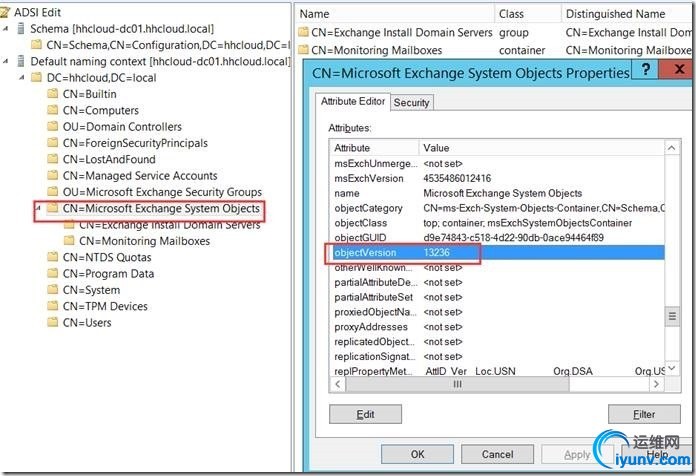Select the msExchVersion attribute row
This screenshot has width=696, height=476.
pos(497,178)
